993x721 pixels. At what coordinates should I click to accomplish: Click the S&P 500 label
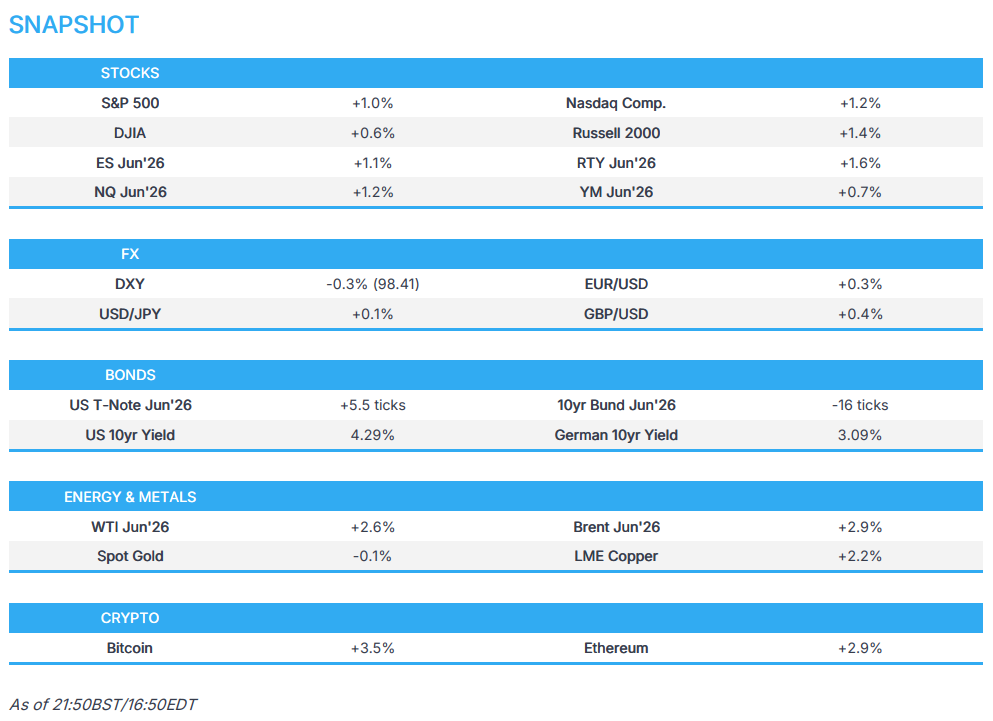tap(130, 103)
